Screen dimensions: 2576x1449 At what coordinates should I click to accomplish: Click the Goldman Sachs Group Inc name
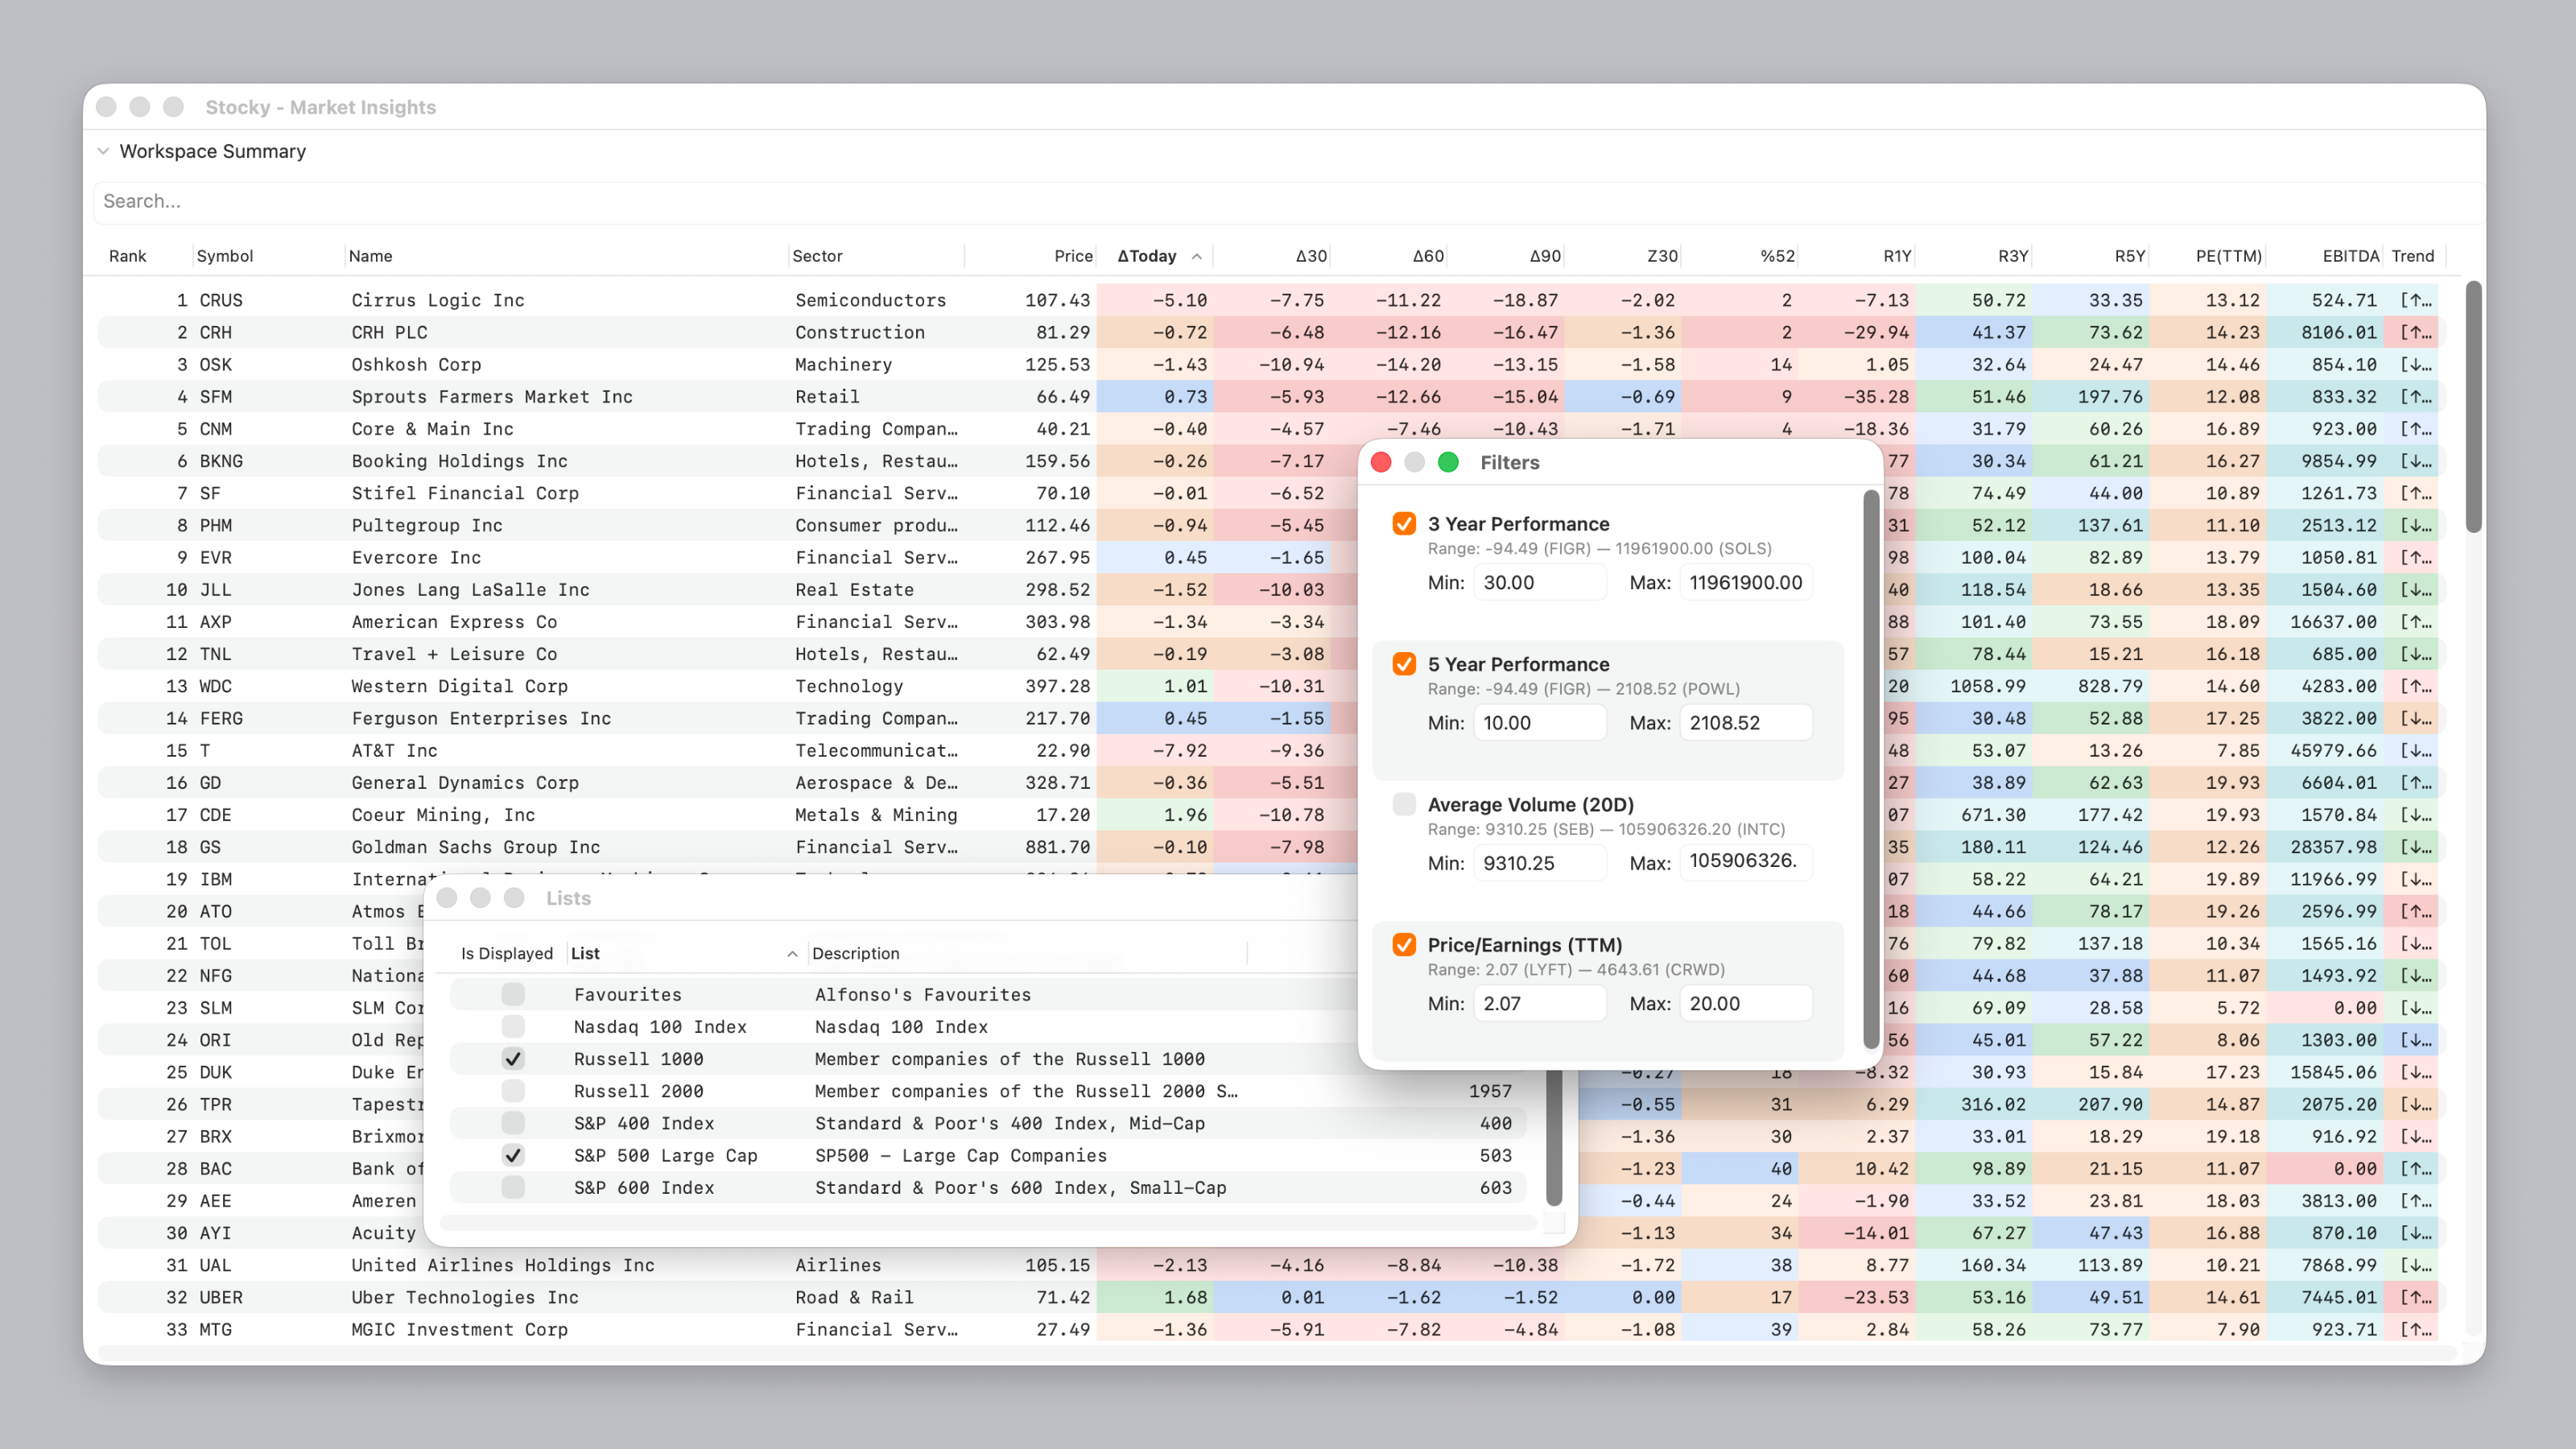coord(476,847)
